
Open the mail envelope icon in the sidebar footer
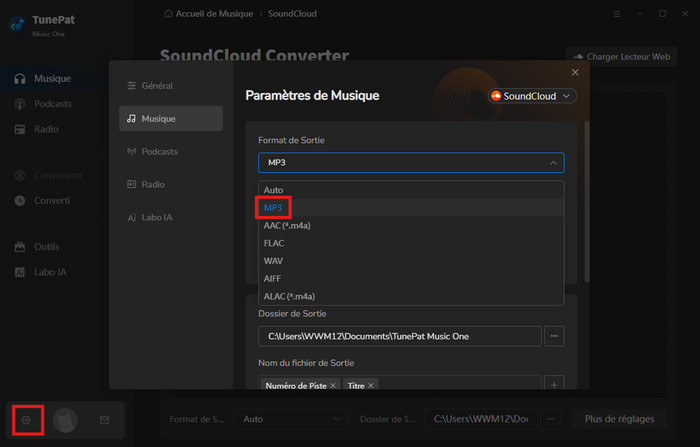click(104, 420)
